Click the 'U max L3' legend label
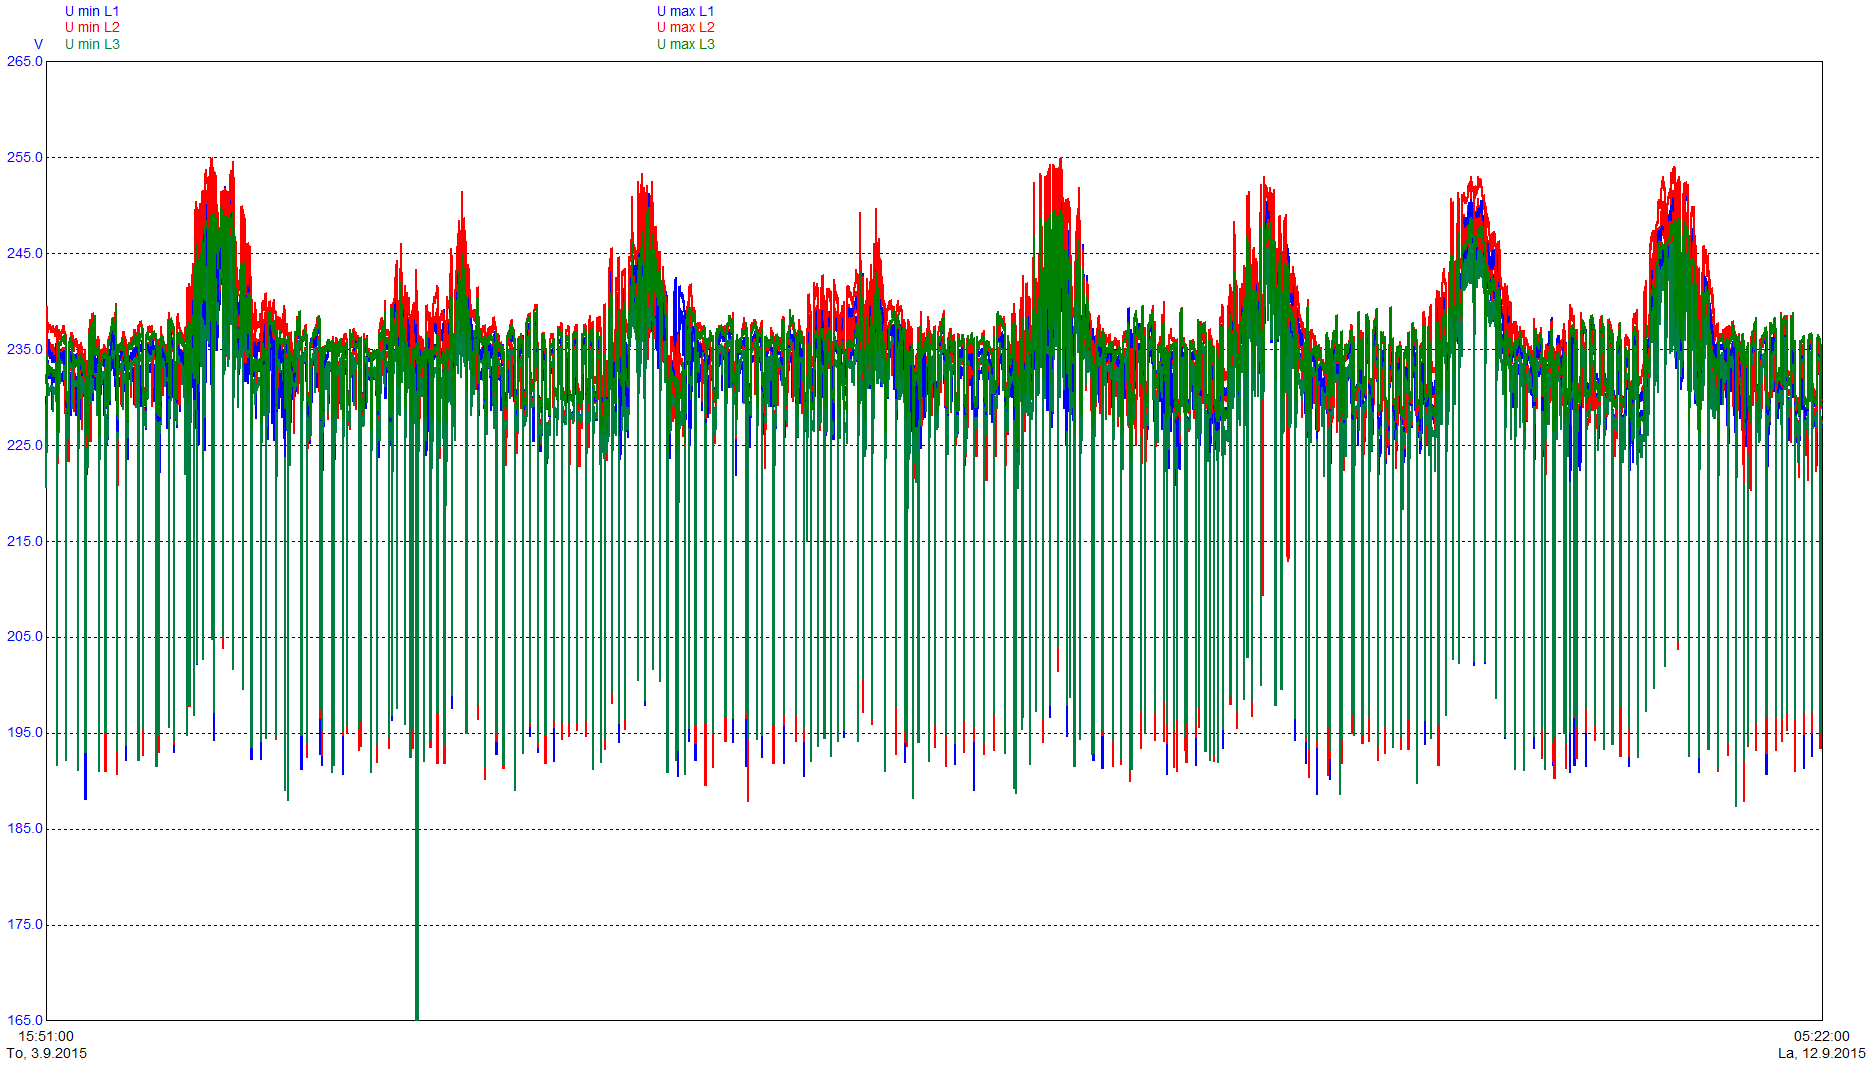Image resolution: width=1875 pixels, height=1069 pixels. coord(686,44)
